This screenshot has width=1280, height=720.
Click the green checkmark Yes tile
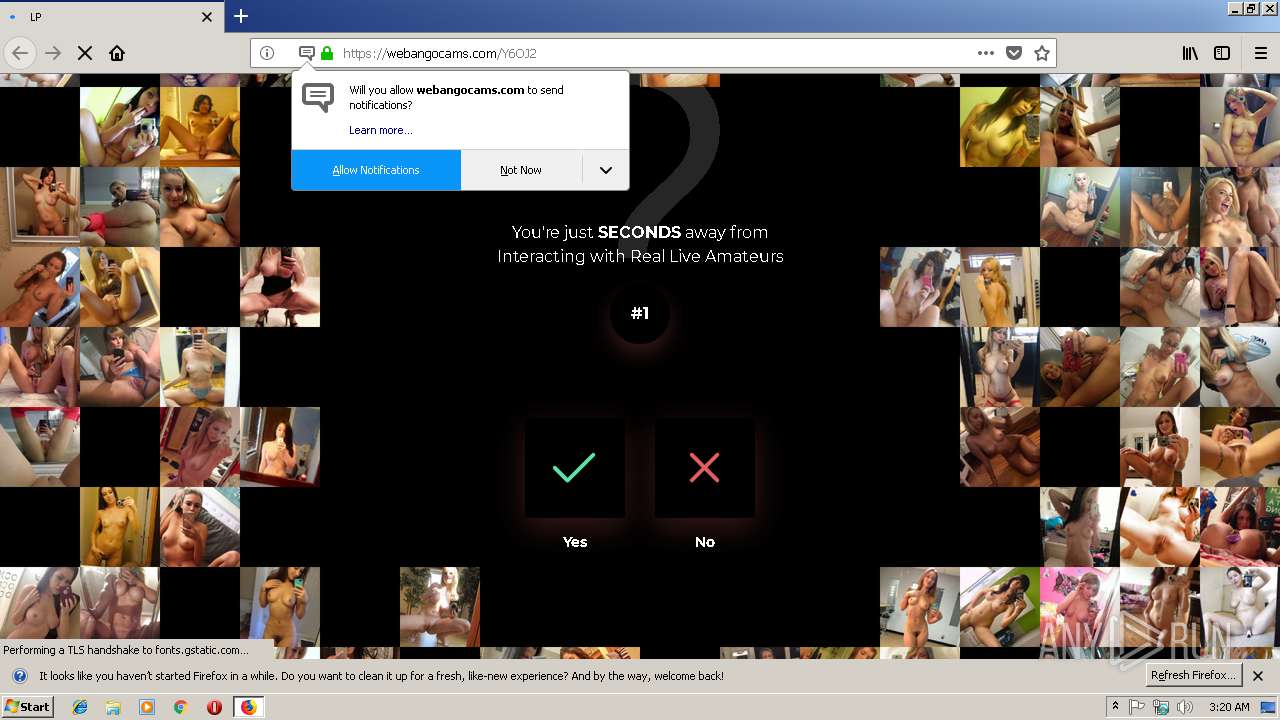pos(575,467)
